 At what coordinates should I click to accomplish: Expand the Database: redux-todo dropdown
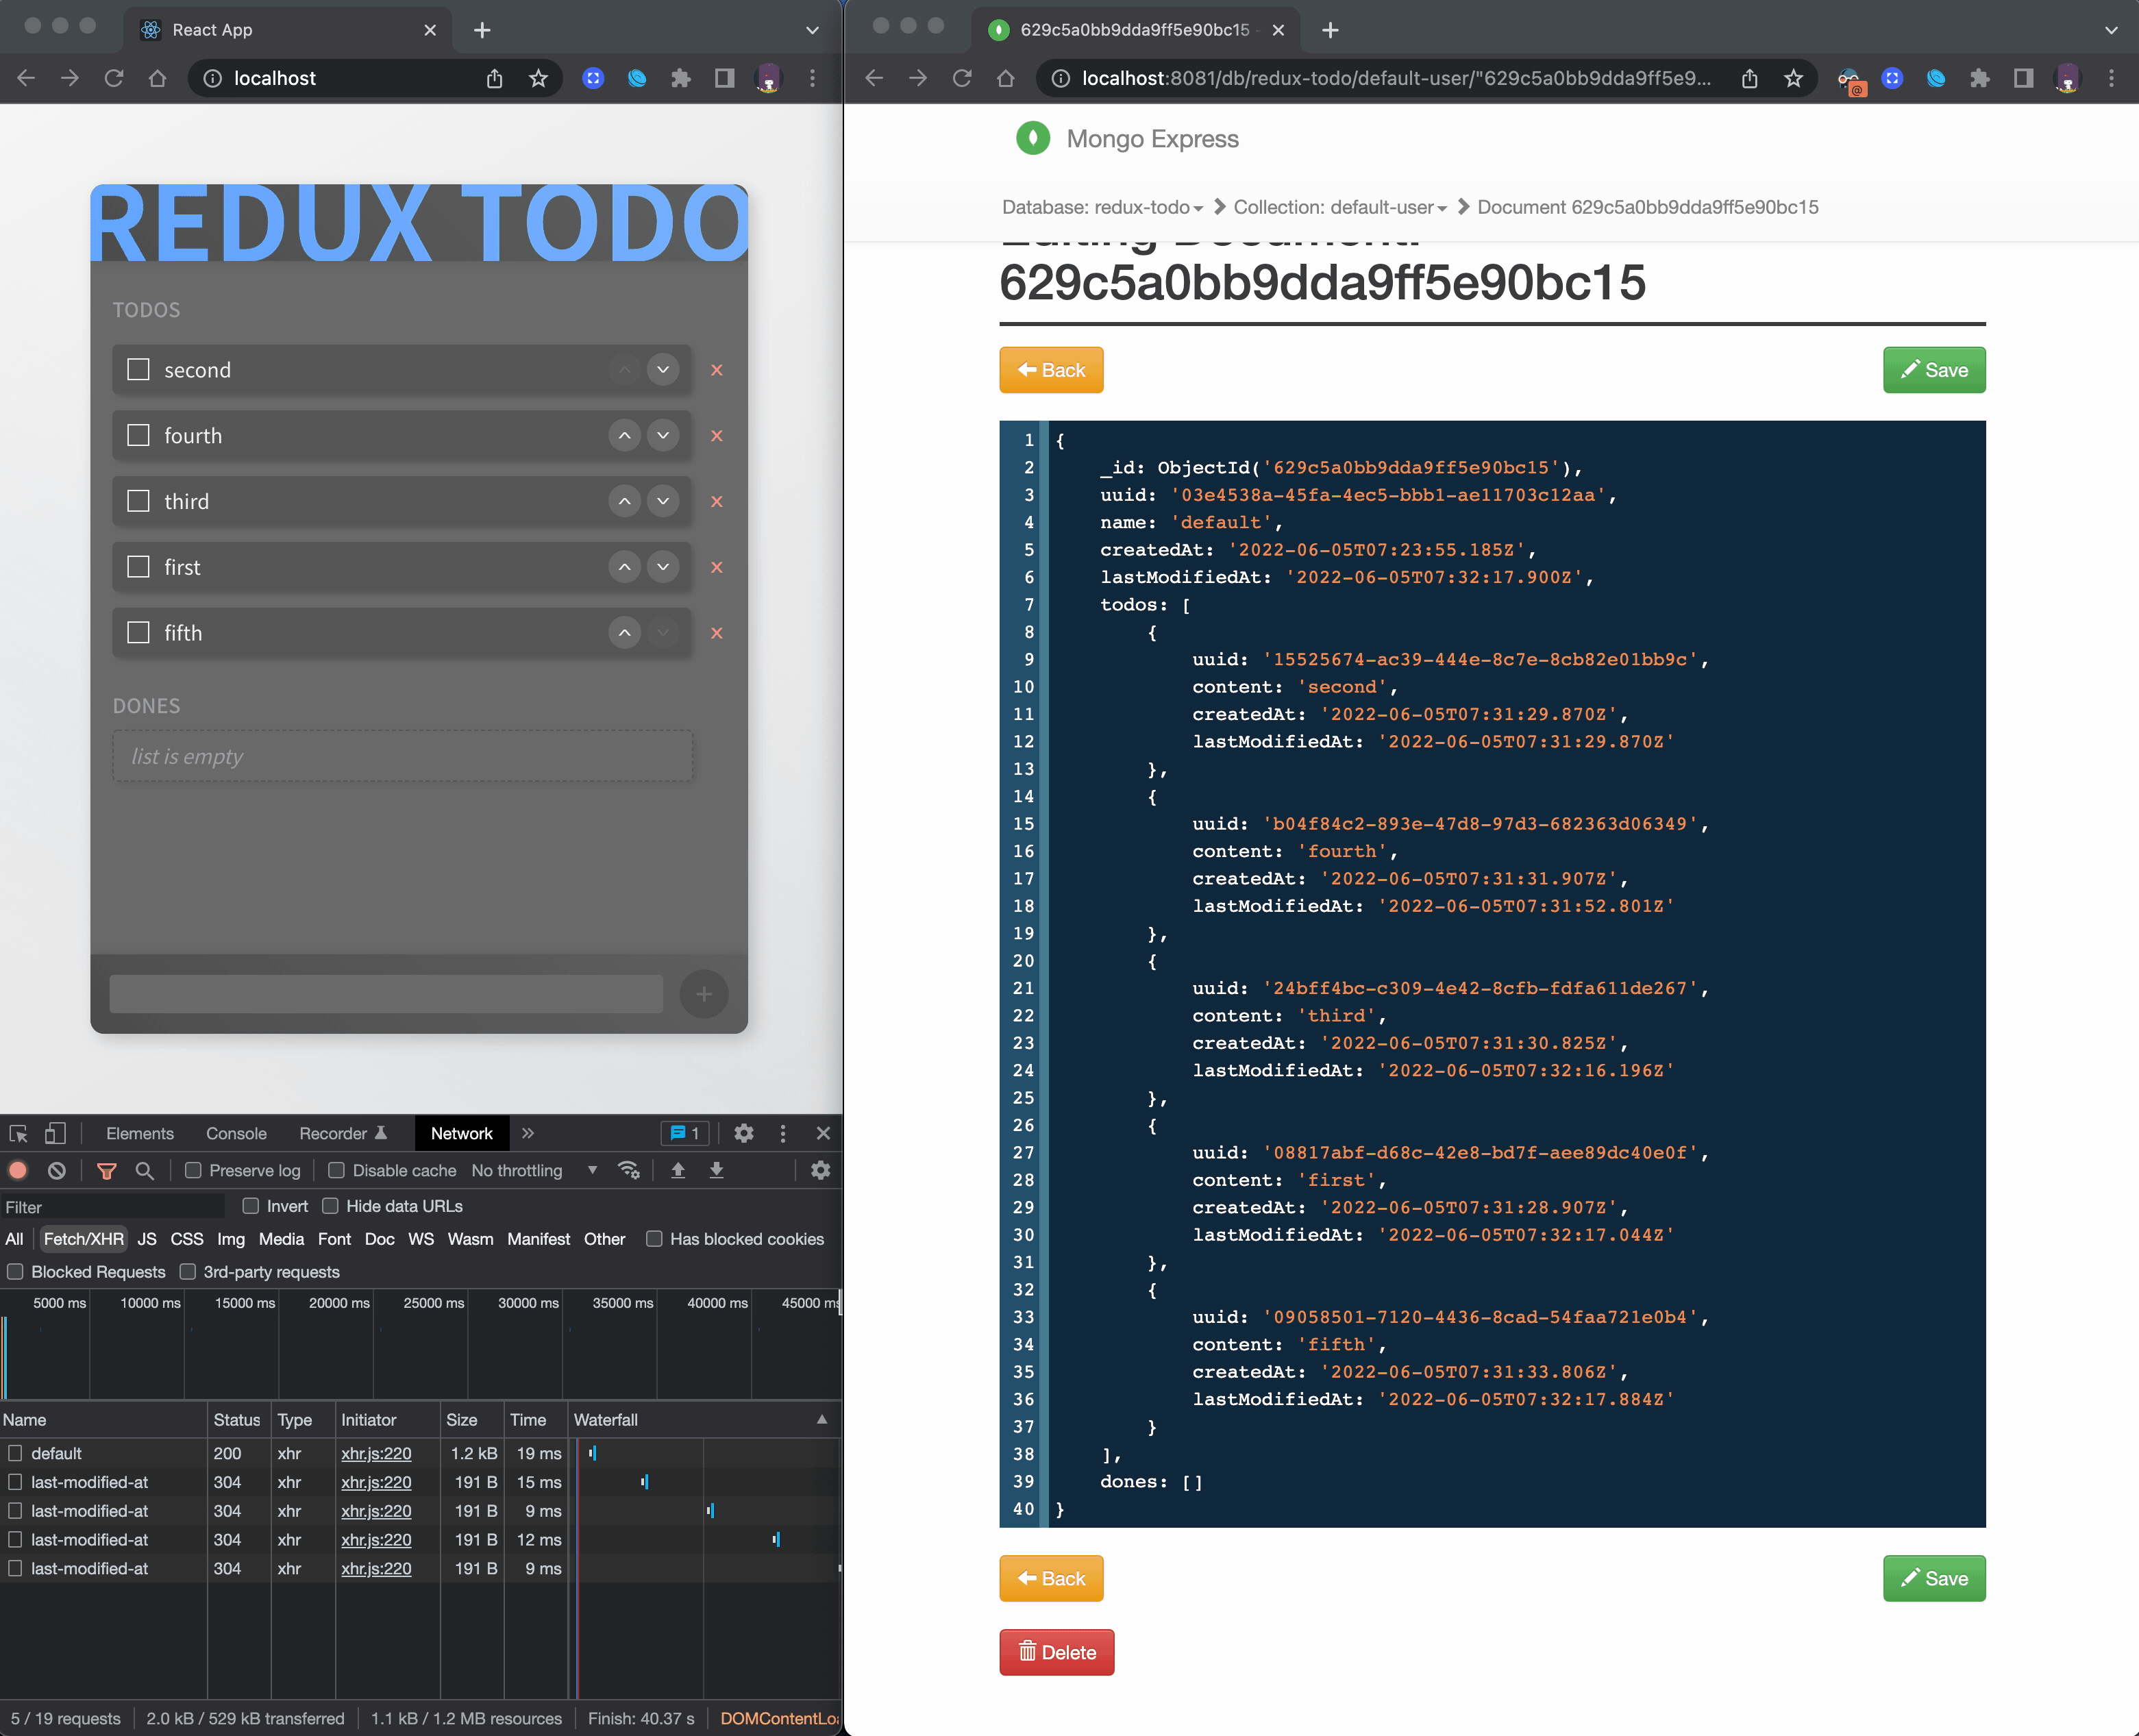[x=1102, y=207]
